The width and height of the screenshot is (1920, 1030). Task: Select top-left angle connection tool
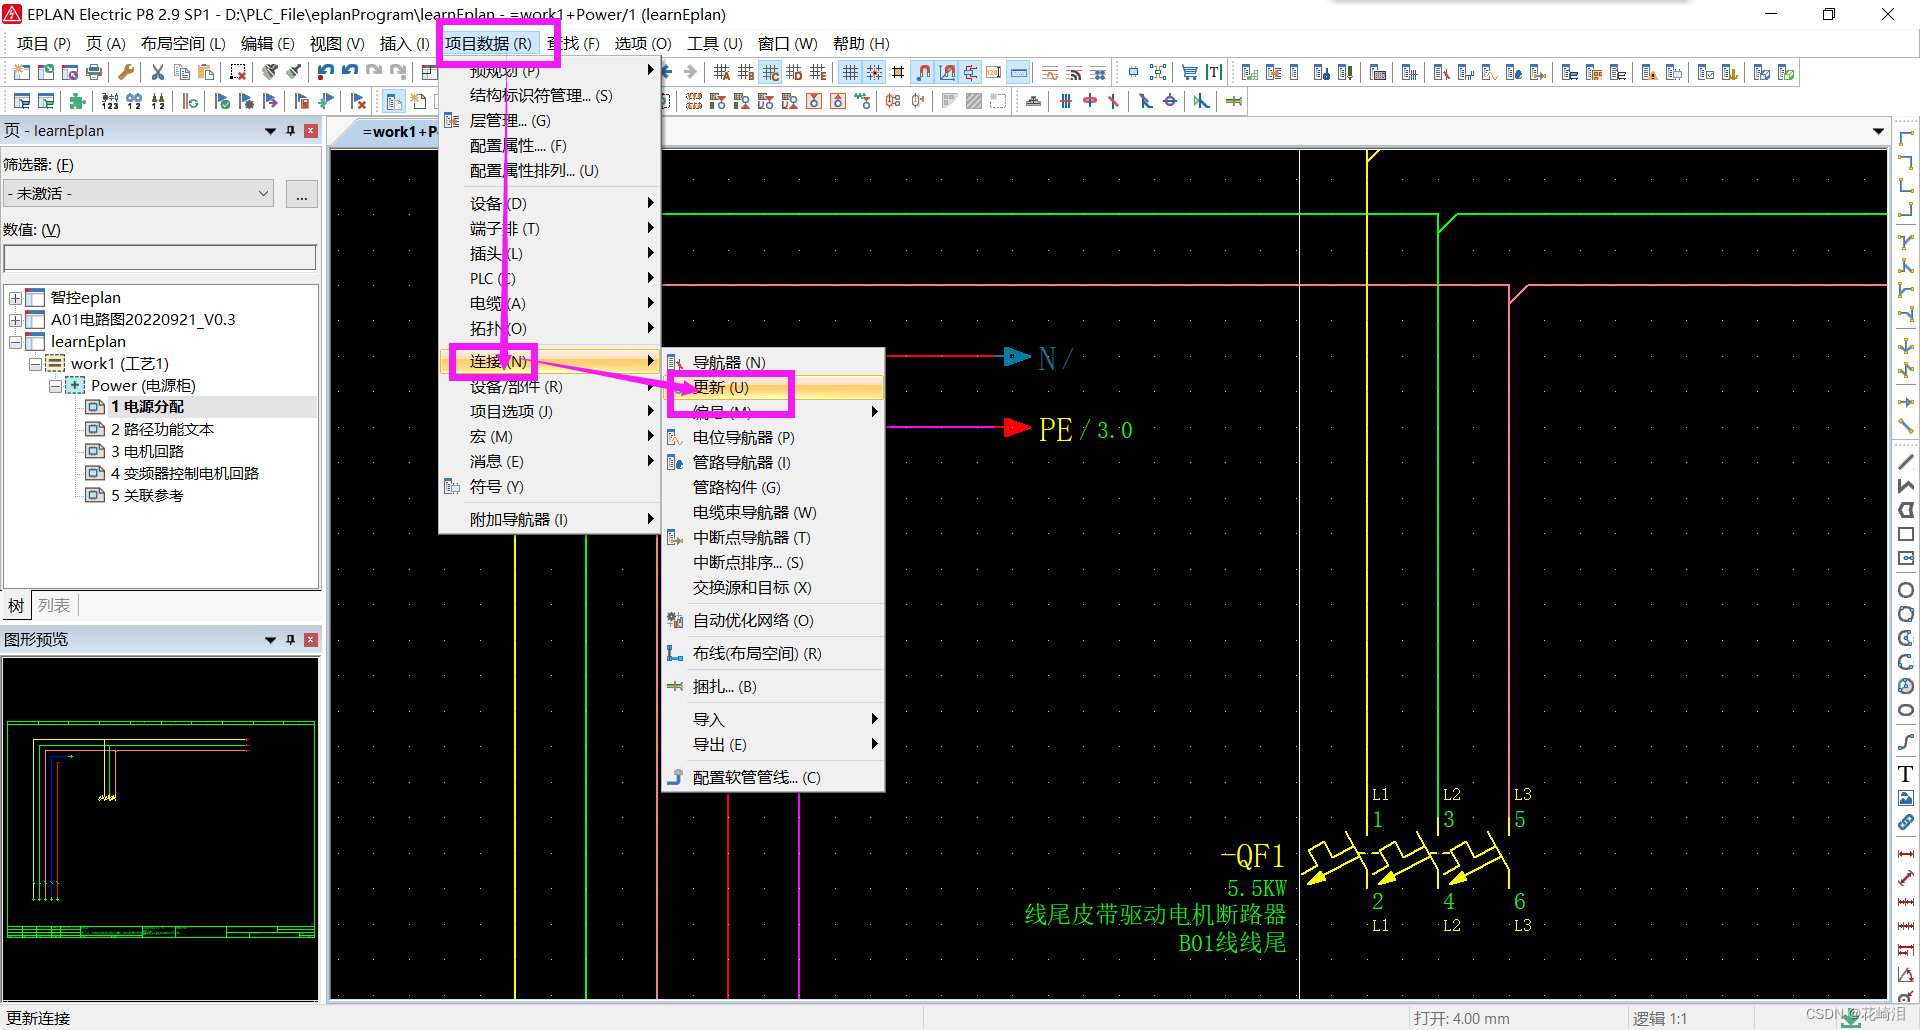(1906, 138)
